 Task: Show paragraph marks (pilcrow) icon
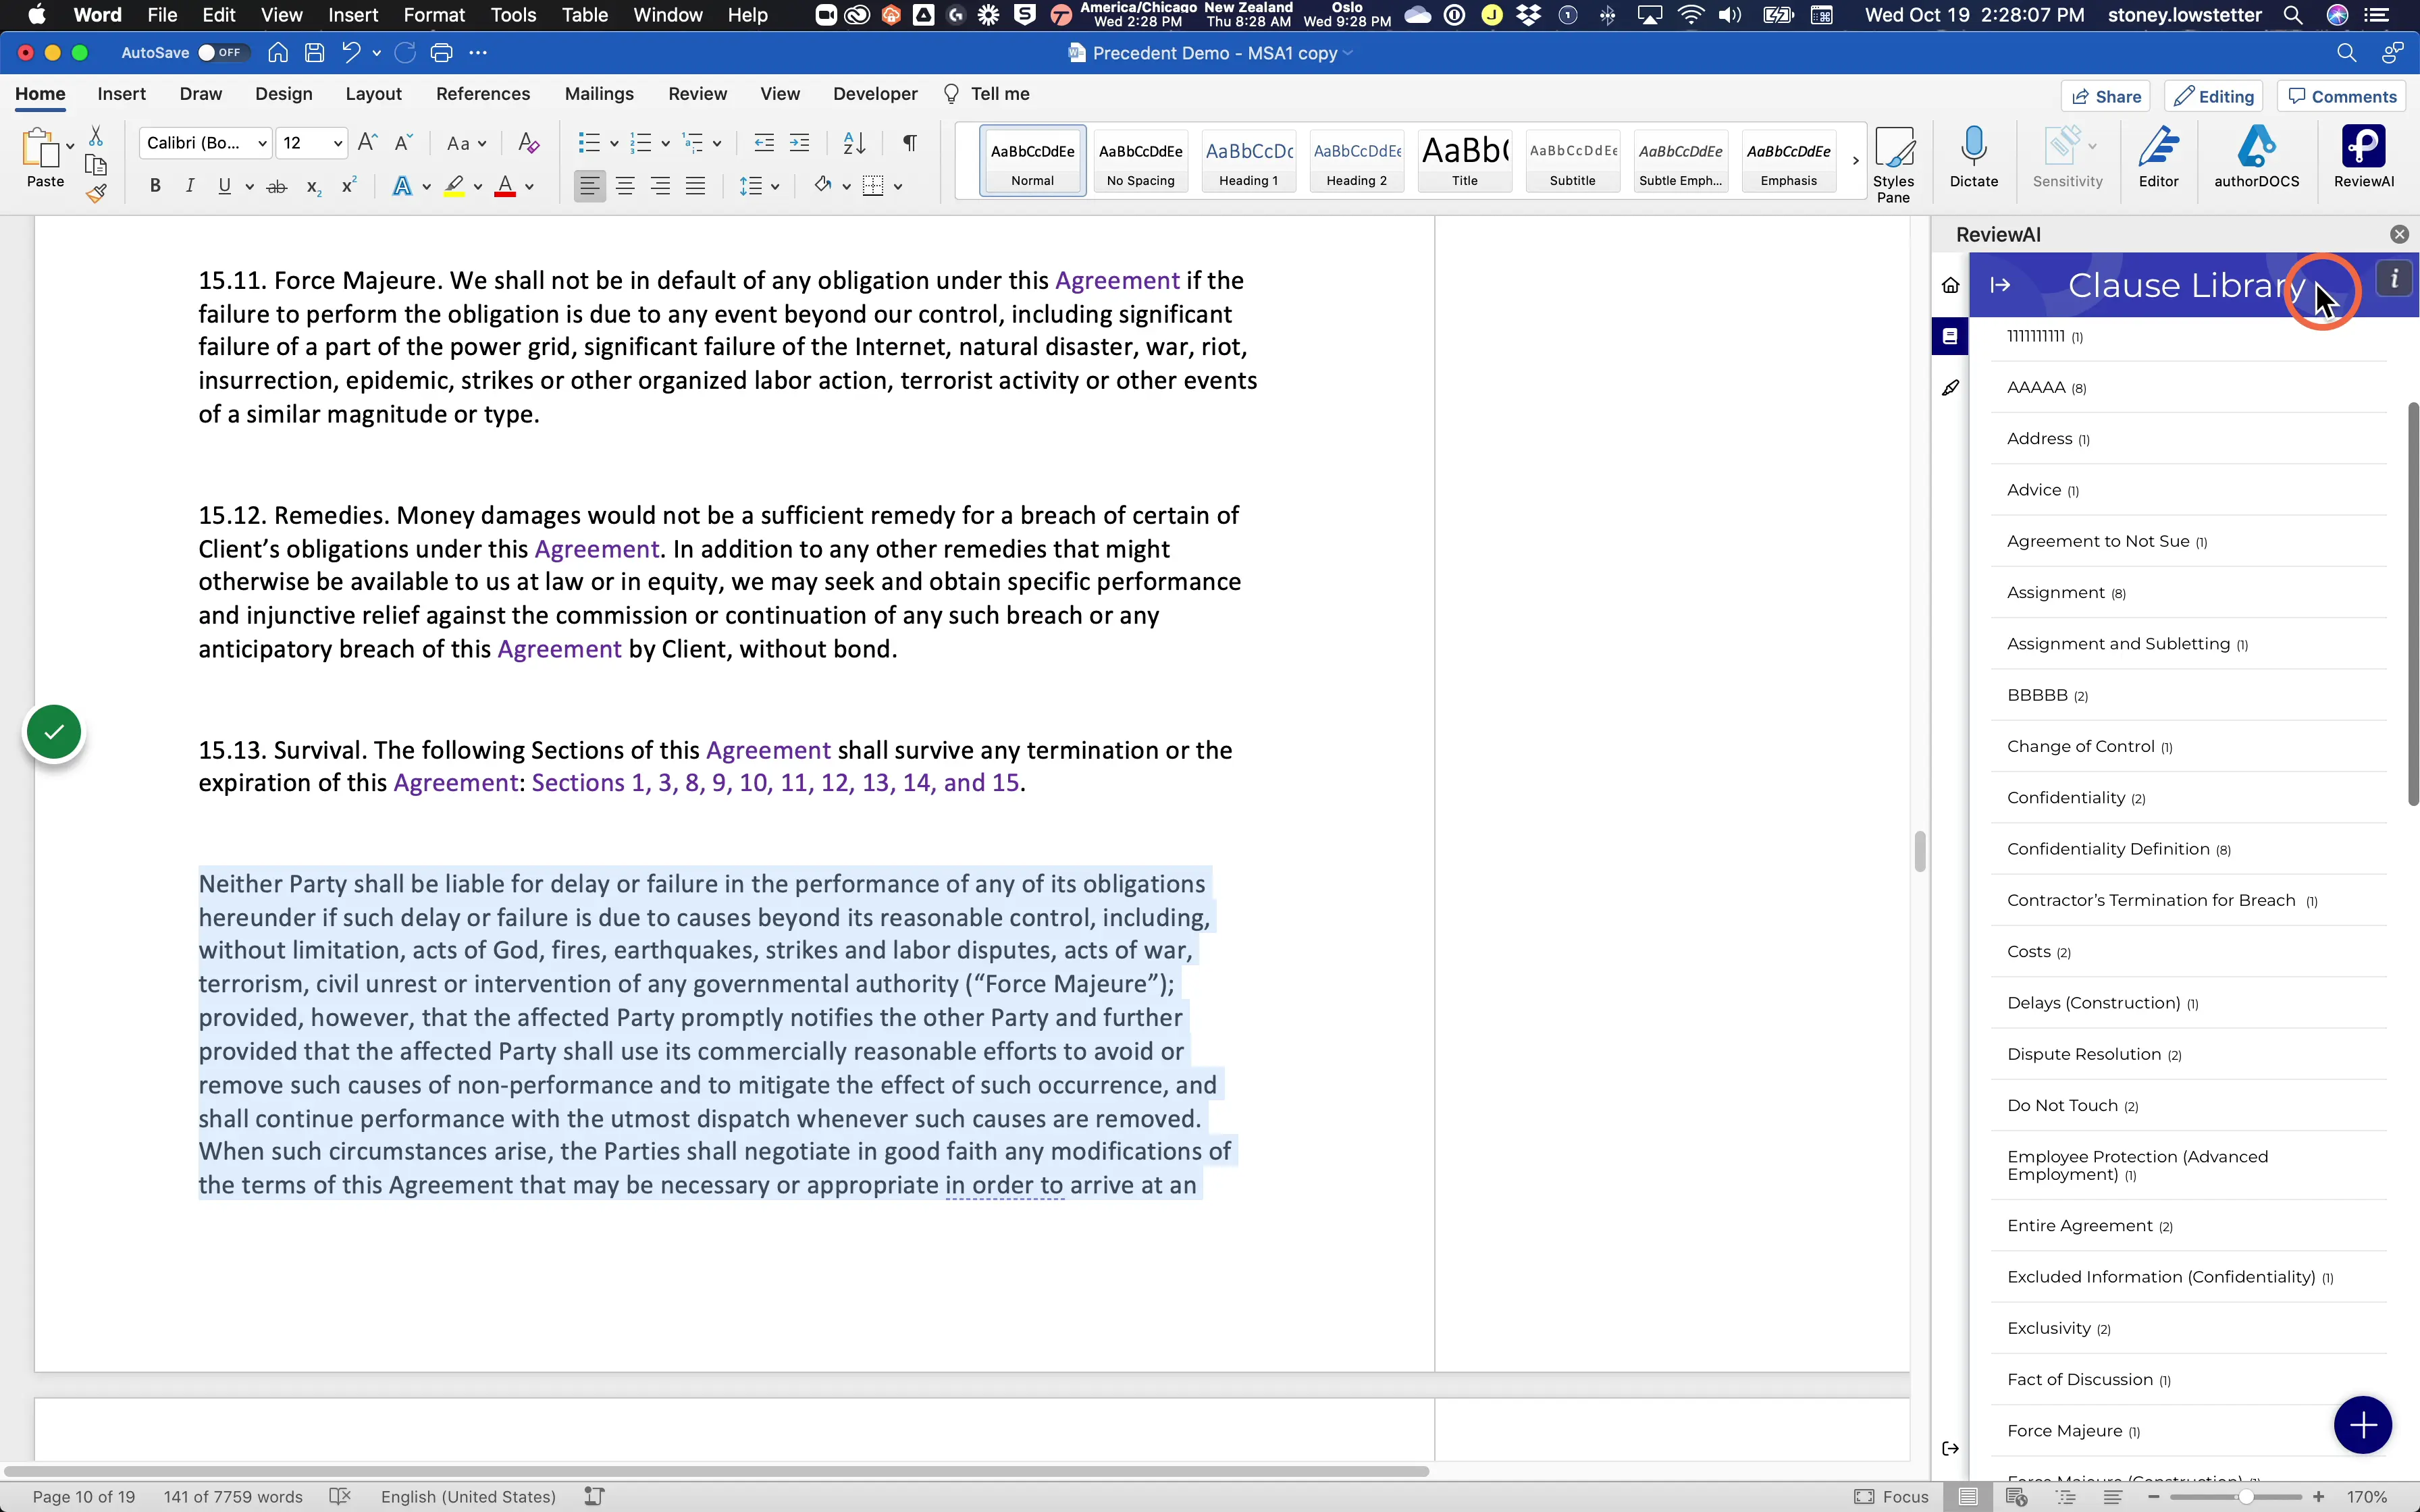tap(909, 143)
